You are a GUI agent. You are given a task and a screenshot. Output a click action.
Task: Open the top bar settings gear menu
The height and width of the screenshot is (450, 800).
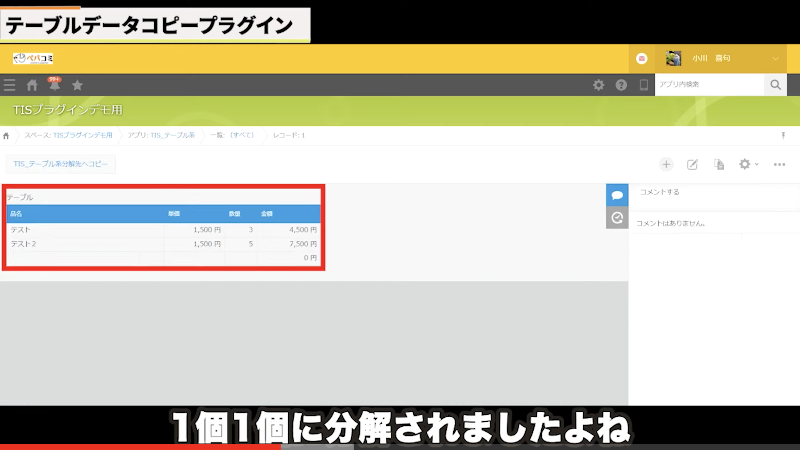coord(599,86)
